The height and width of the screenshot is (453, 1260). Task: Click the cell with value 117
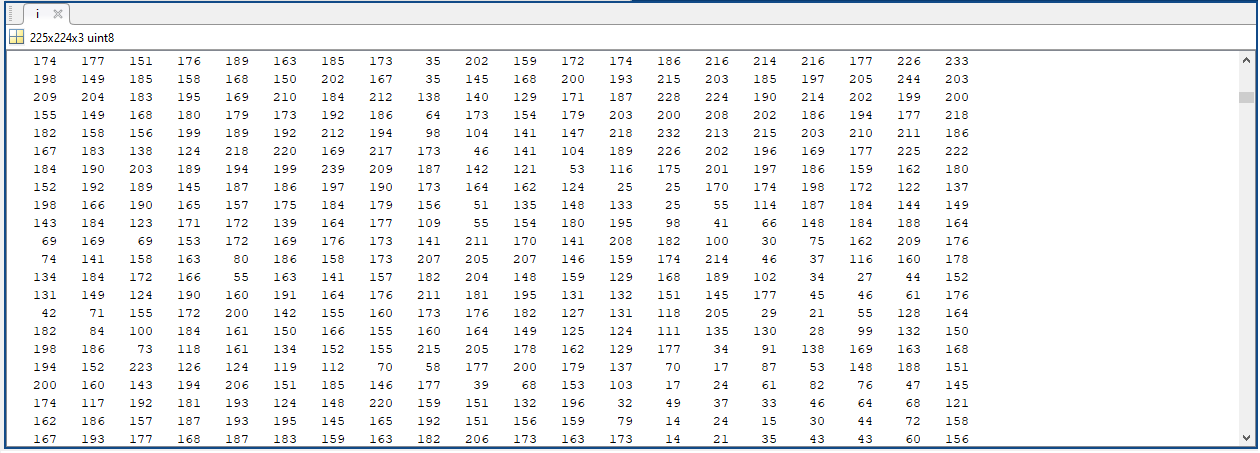point(93,403)
